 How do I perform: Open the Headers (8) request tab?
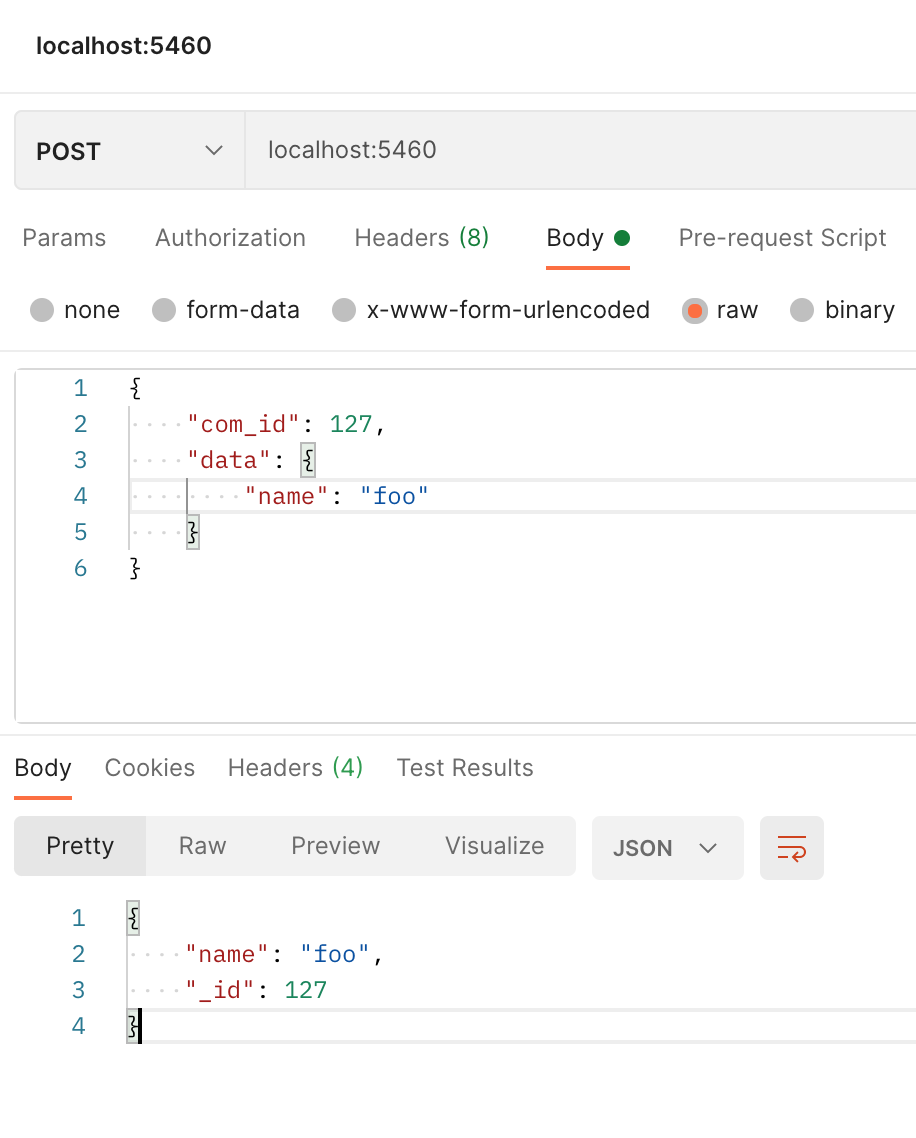tap(420, 238)
